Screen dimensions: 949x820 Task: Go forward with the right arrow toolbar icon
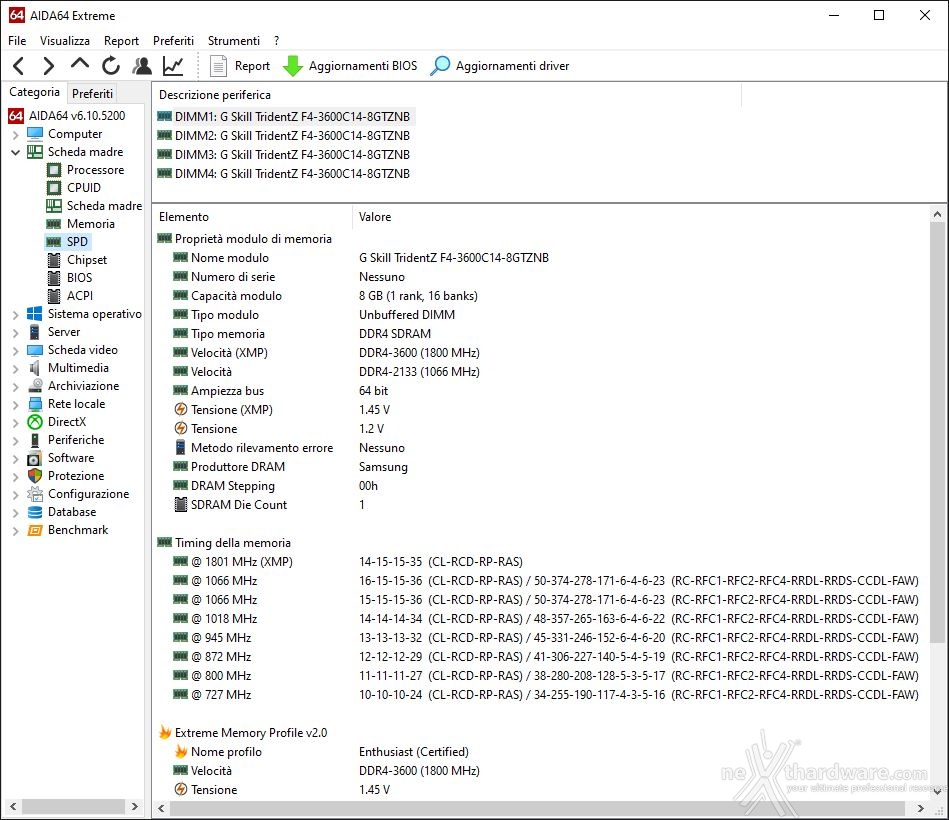click(48, 65)
